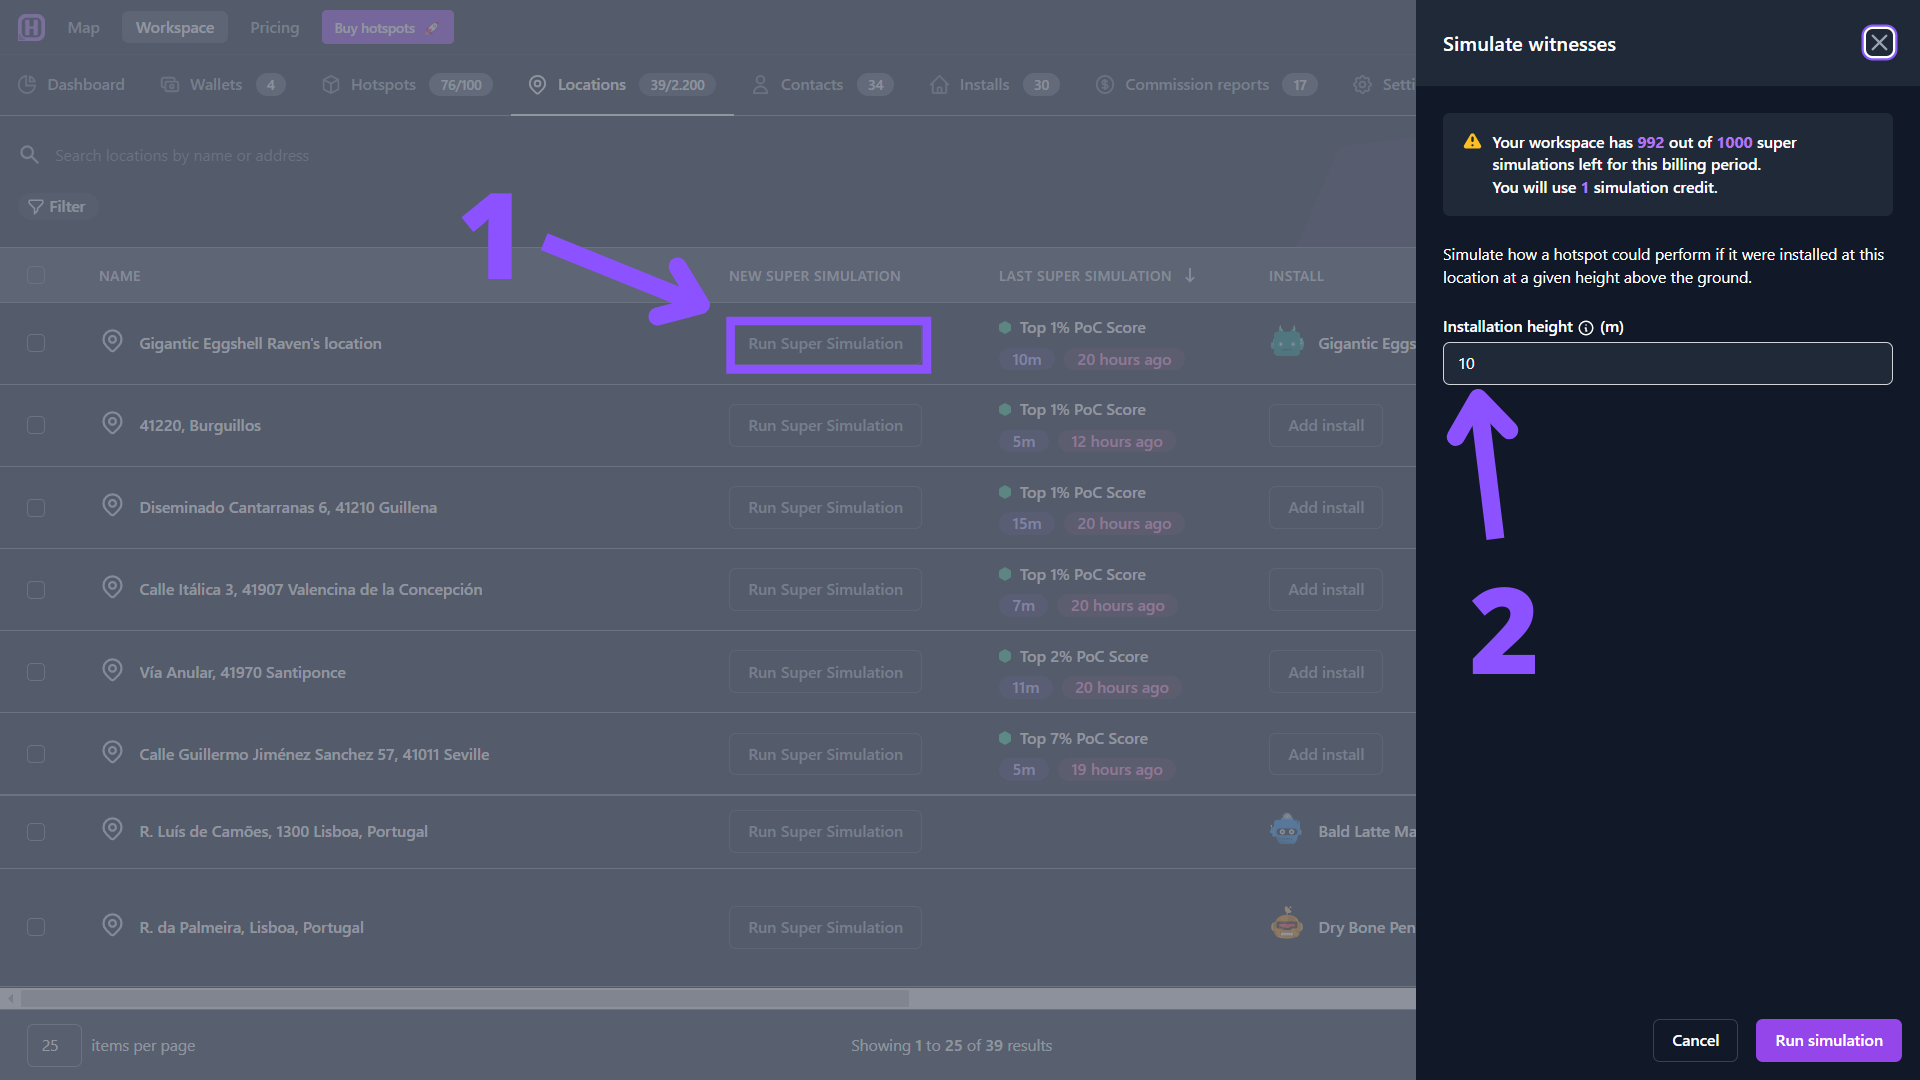Switch to the Contacts tab
The height and width of the screenshot is (1080, 1920).
click(x=822, y=85)
